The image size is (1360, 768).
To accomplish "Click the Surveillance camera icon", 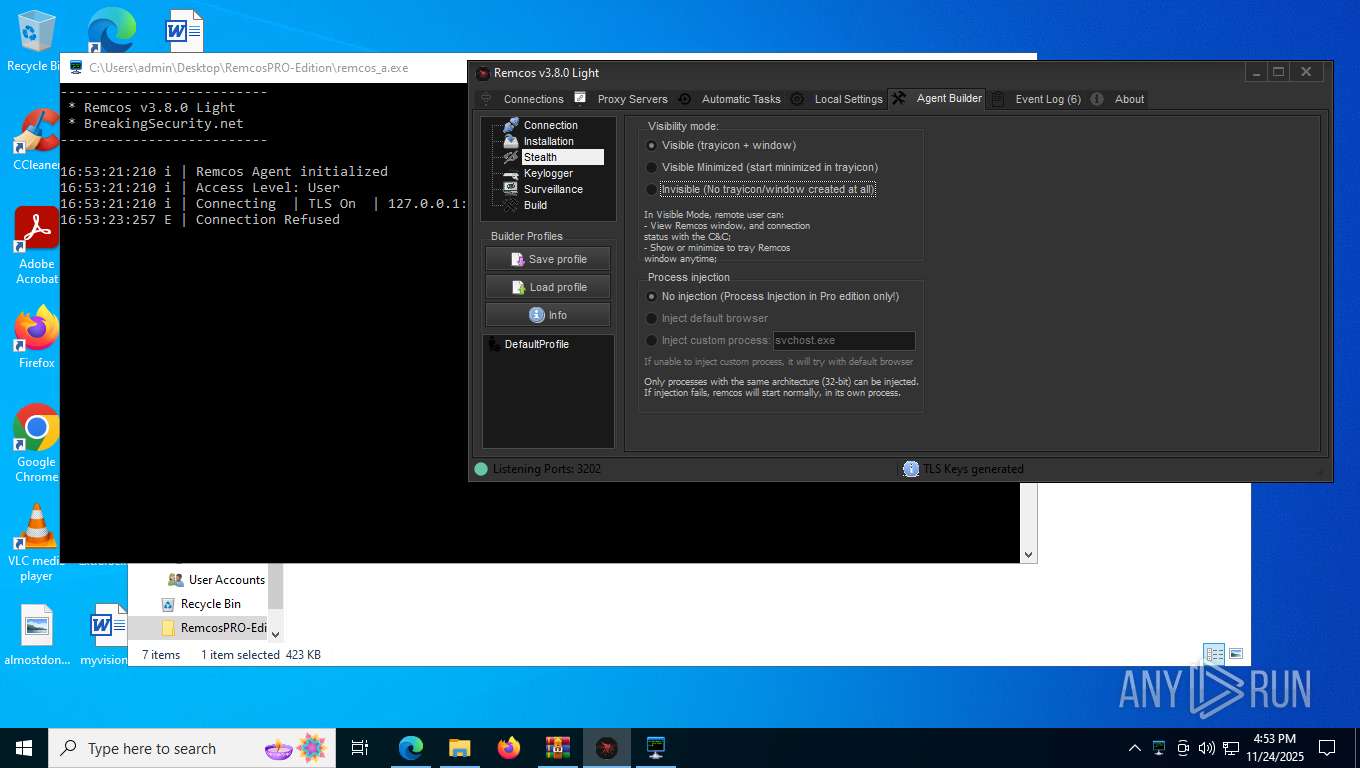I will 510,189.
